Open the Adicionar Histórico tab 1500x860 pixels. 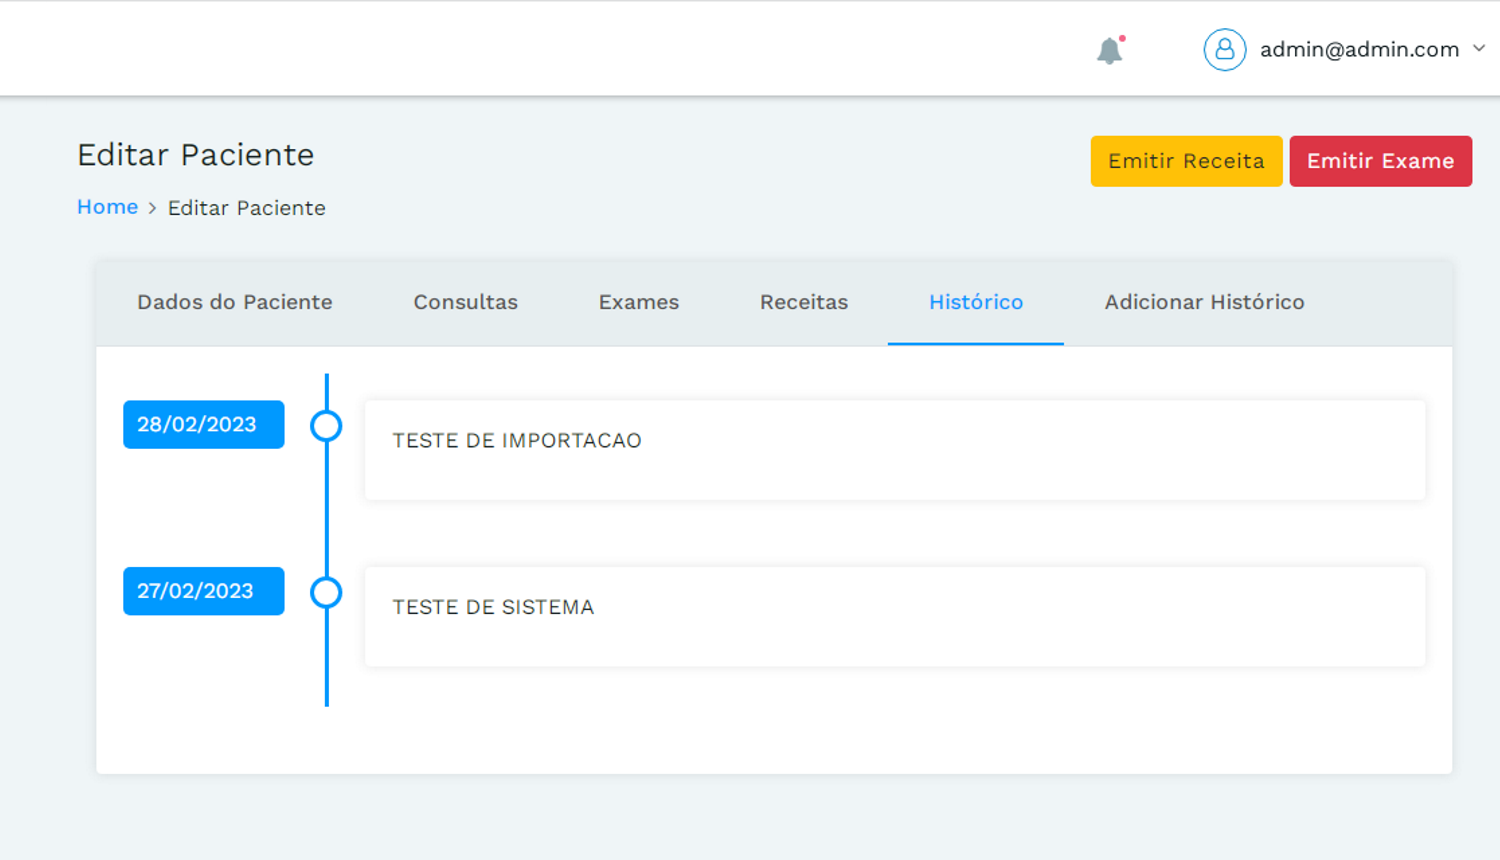pyautogui.click(x=1204, y=302)
